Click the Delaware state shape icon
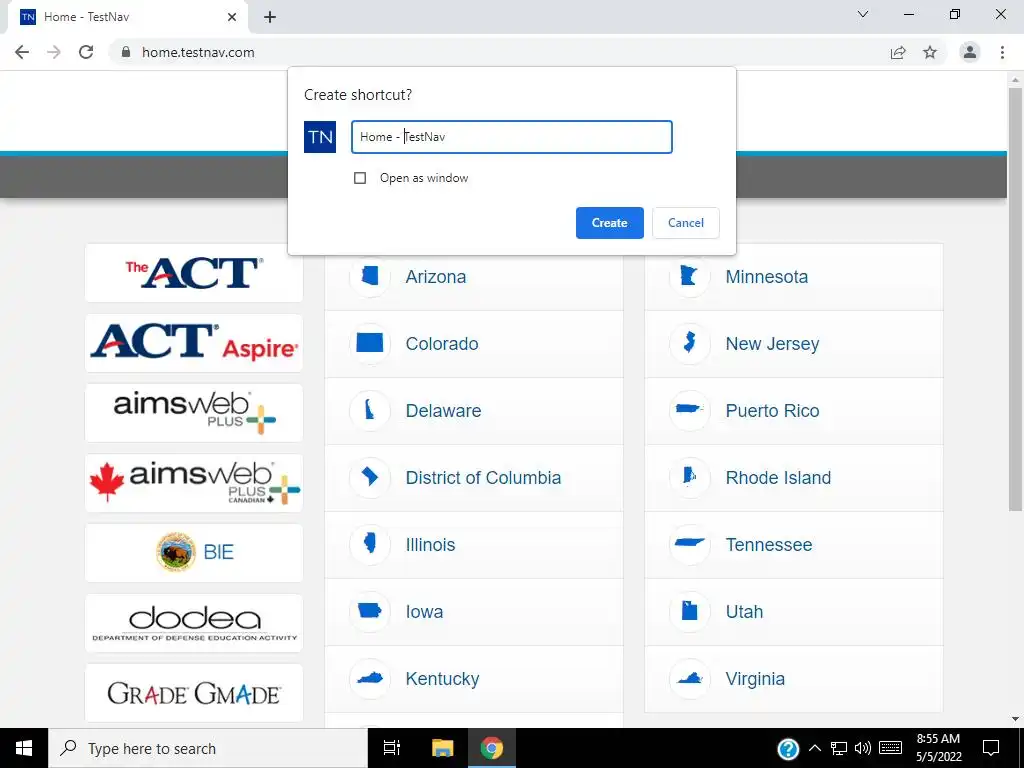The image size is (1024, 768). [370, 411]
